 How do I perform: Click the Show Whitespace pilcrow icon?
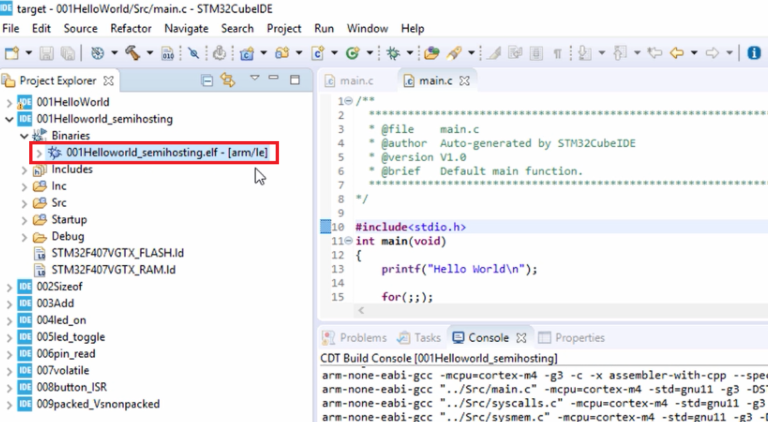[557, 53]
